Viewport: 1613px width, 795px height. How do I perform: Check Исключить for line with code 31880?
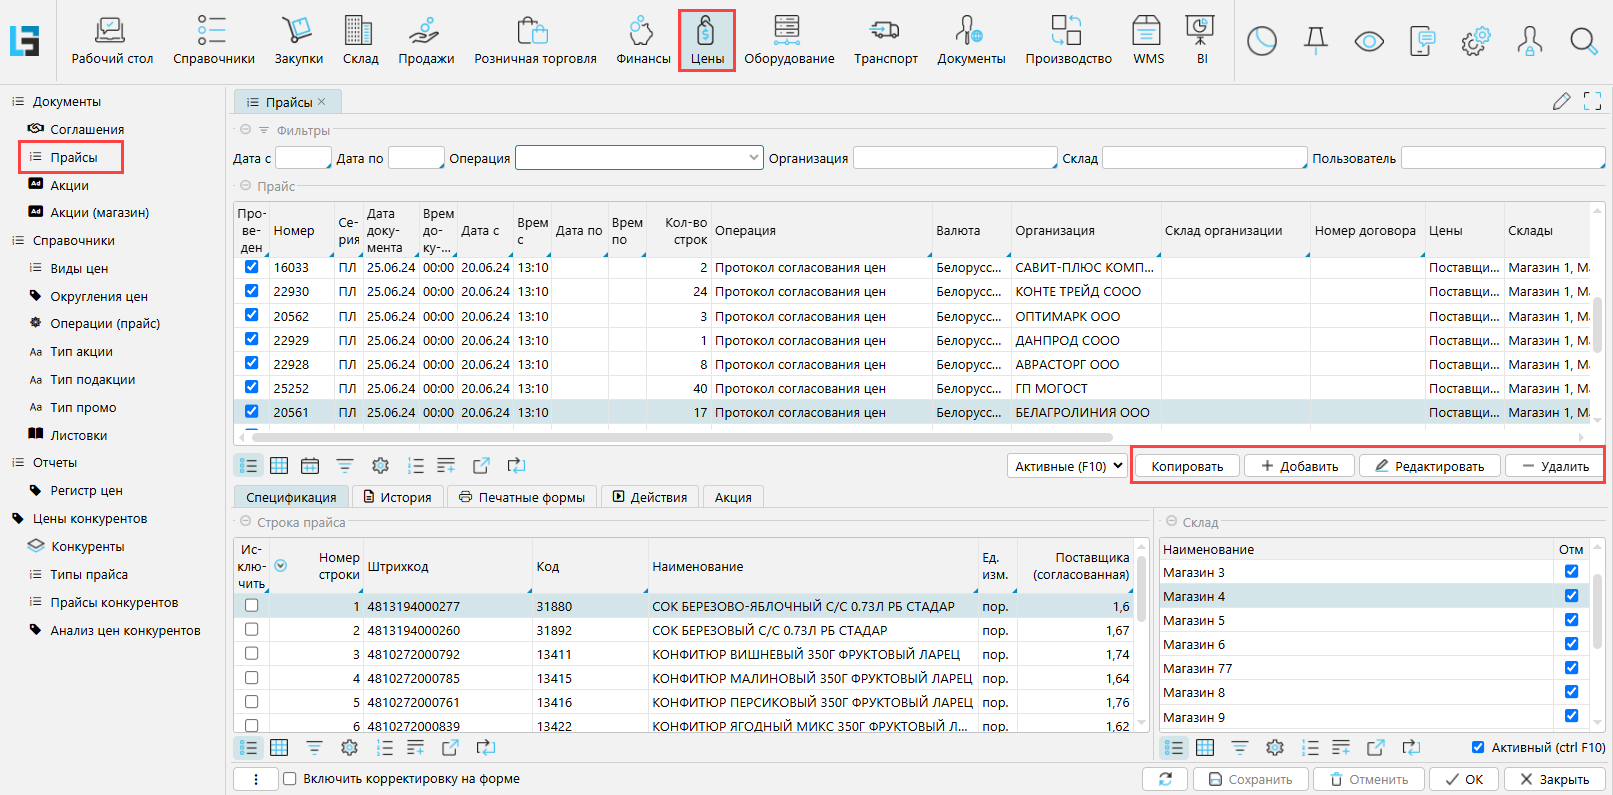[x=251, y=605]
